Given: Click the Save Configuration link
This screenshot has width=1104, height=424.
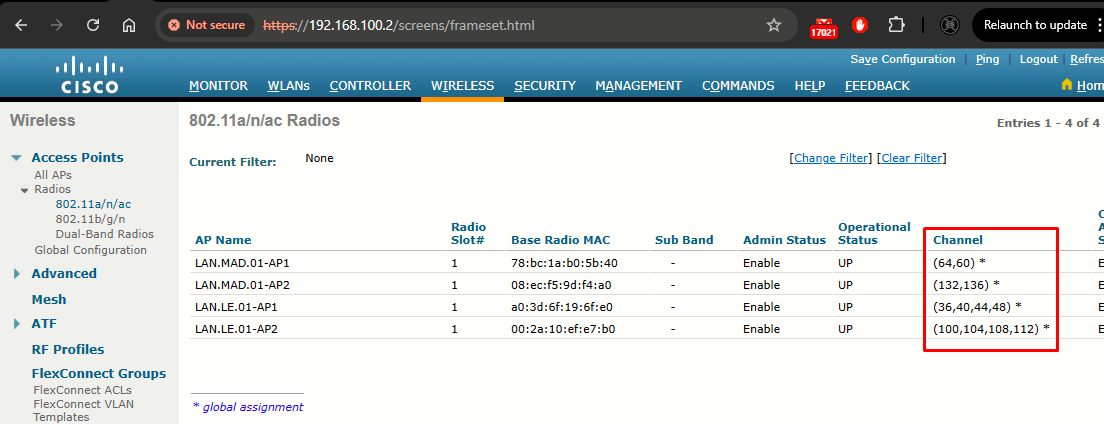Looking at the screenshot, I should tap(903, 59).
